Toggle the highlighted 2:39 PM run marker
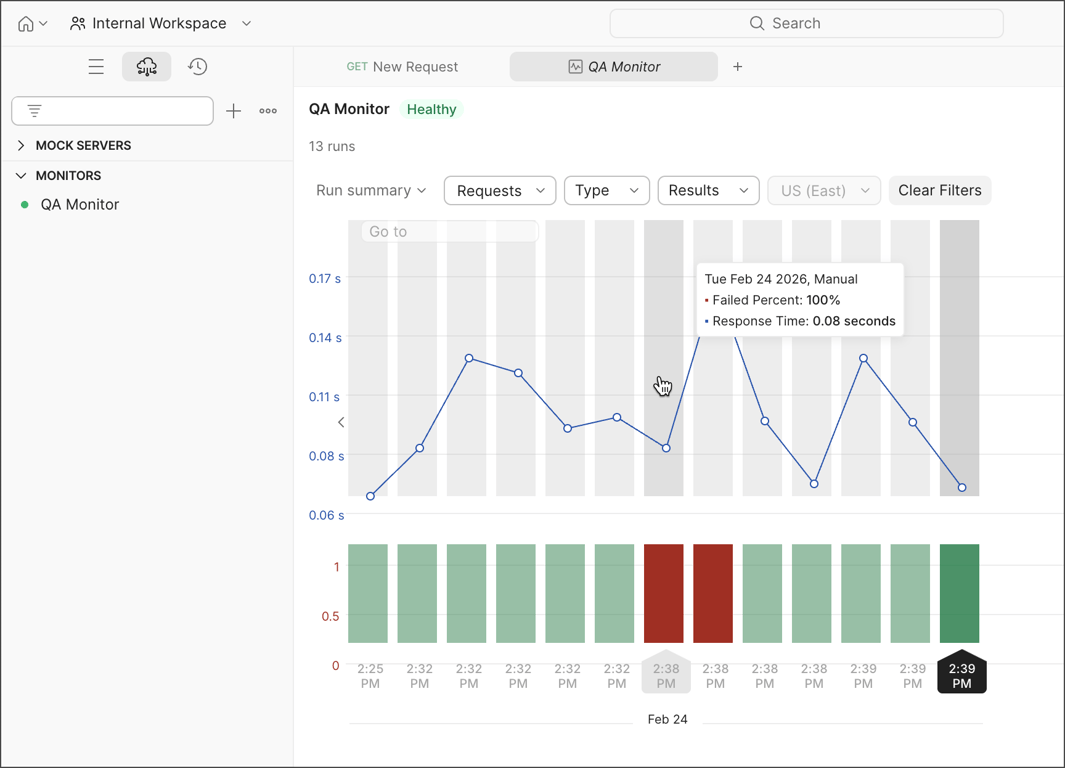This screenshot has width=1065, height=768. coord(961,673)
